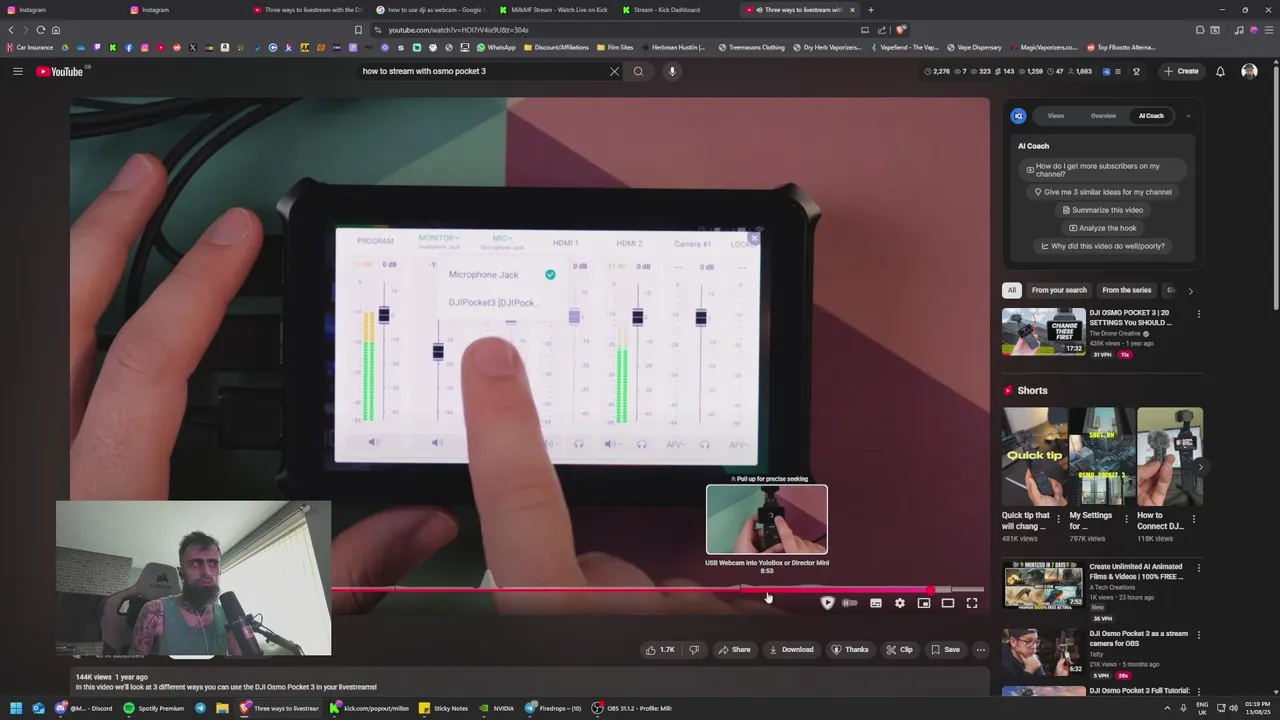Open options for Osmo Pocket 3 stream camera video
This screenshot has height=720, width=1280.
[x=1199, y=635]
